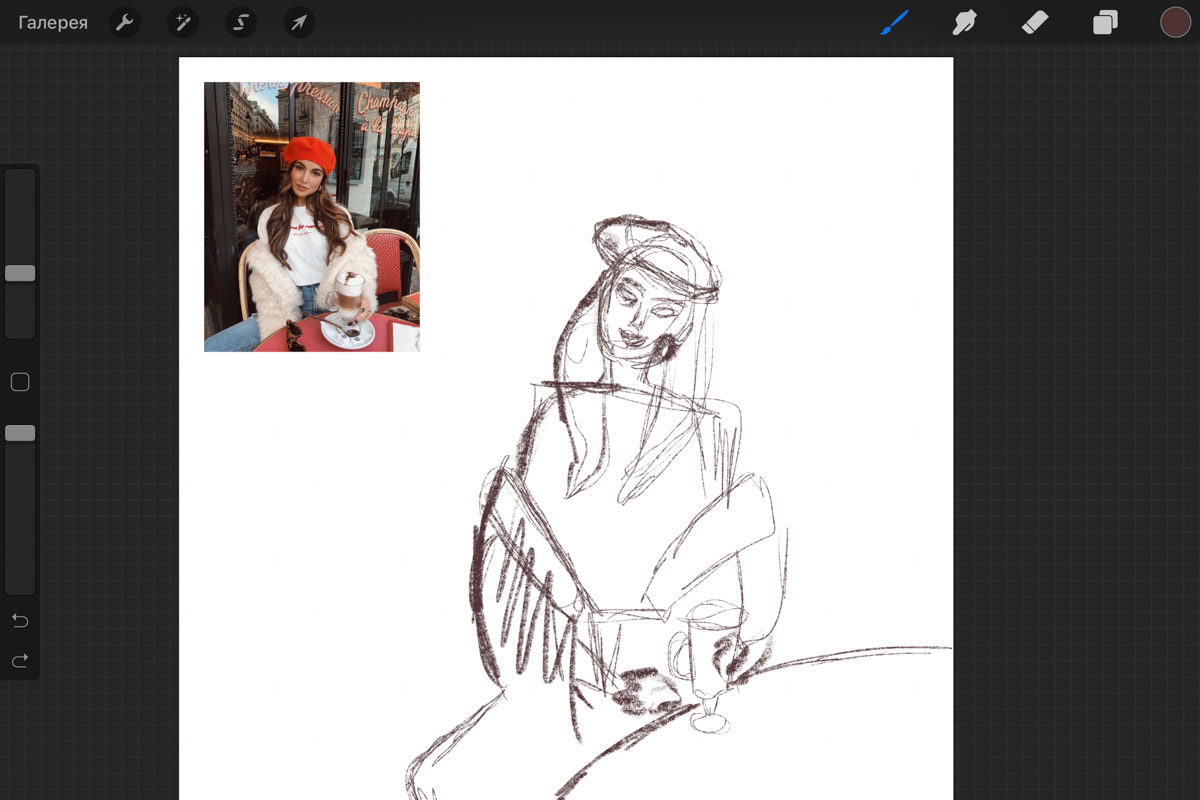Tap the square Modify button in sidebar
This screenshot has height=800, width=1200.
(x=20, y=382)
